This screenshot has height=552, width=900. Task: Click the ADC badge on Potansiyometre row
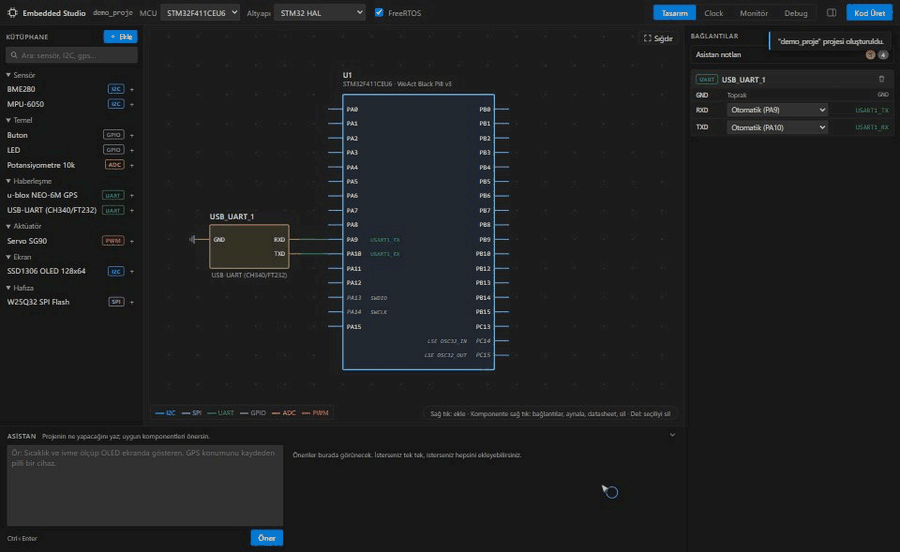(114, 165)
